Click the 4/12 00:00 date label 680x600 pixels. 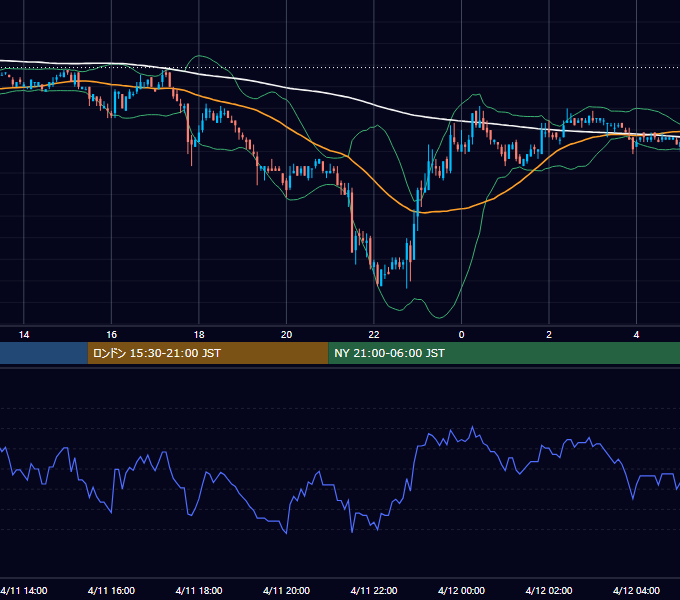tap(461, 590)
